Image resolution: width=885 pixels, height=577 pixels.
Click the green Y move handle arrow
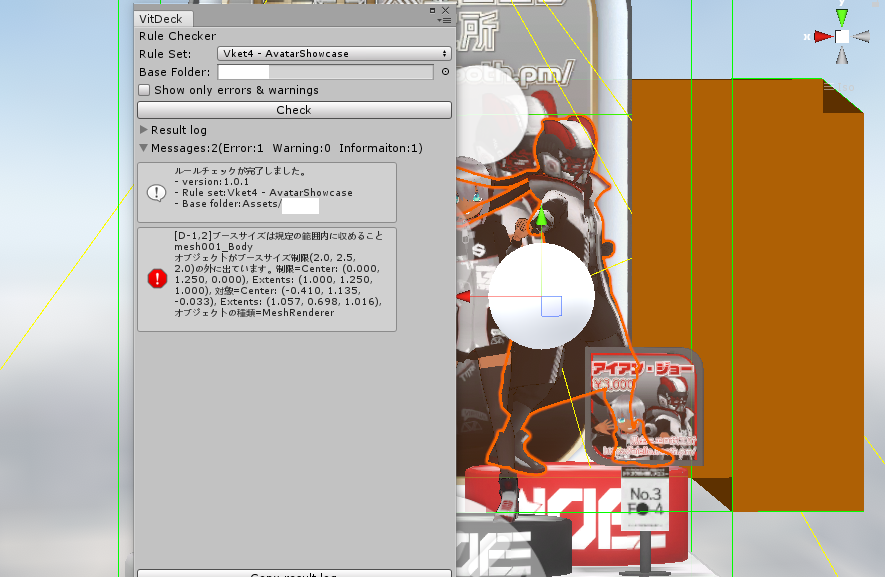(541, 217)
